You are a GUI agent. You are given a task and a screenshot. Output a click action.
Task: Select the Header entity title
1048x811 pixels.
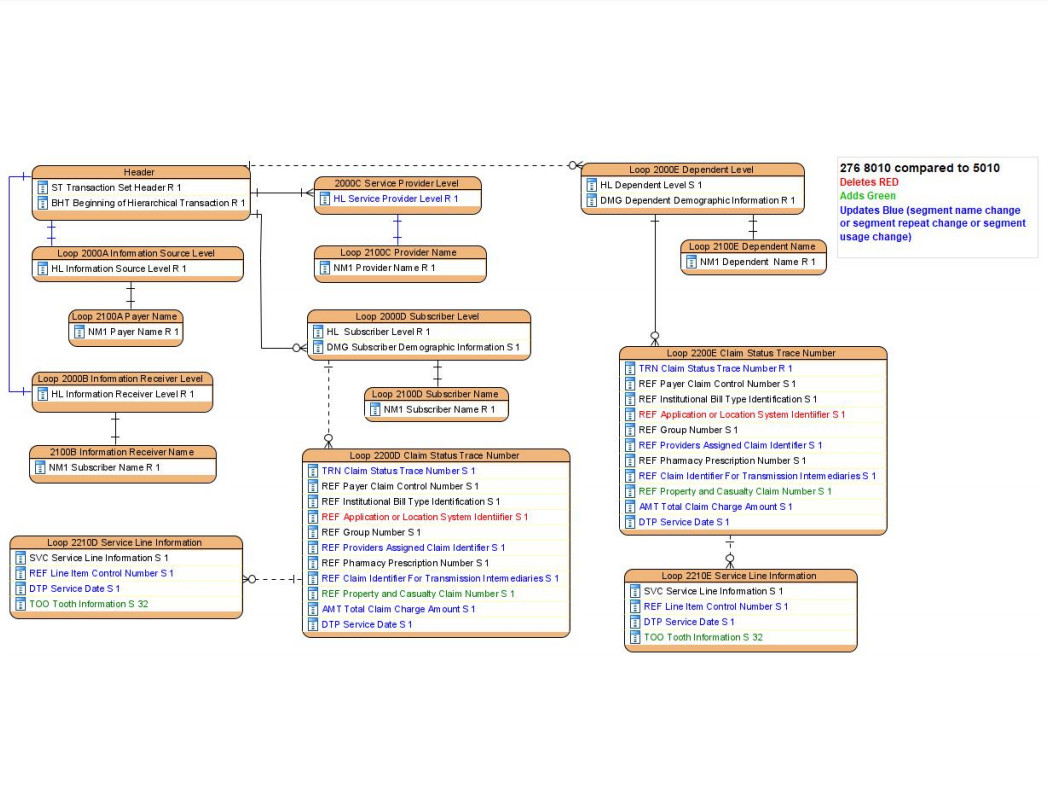[x=139, y=172]
